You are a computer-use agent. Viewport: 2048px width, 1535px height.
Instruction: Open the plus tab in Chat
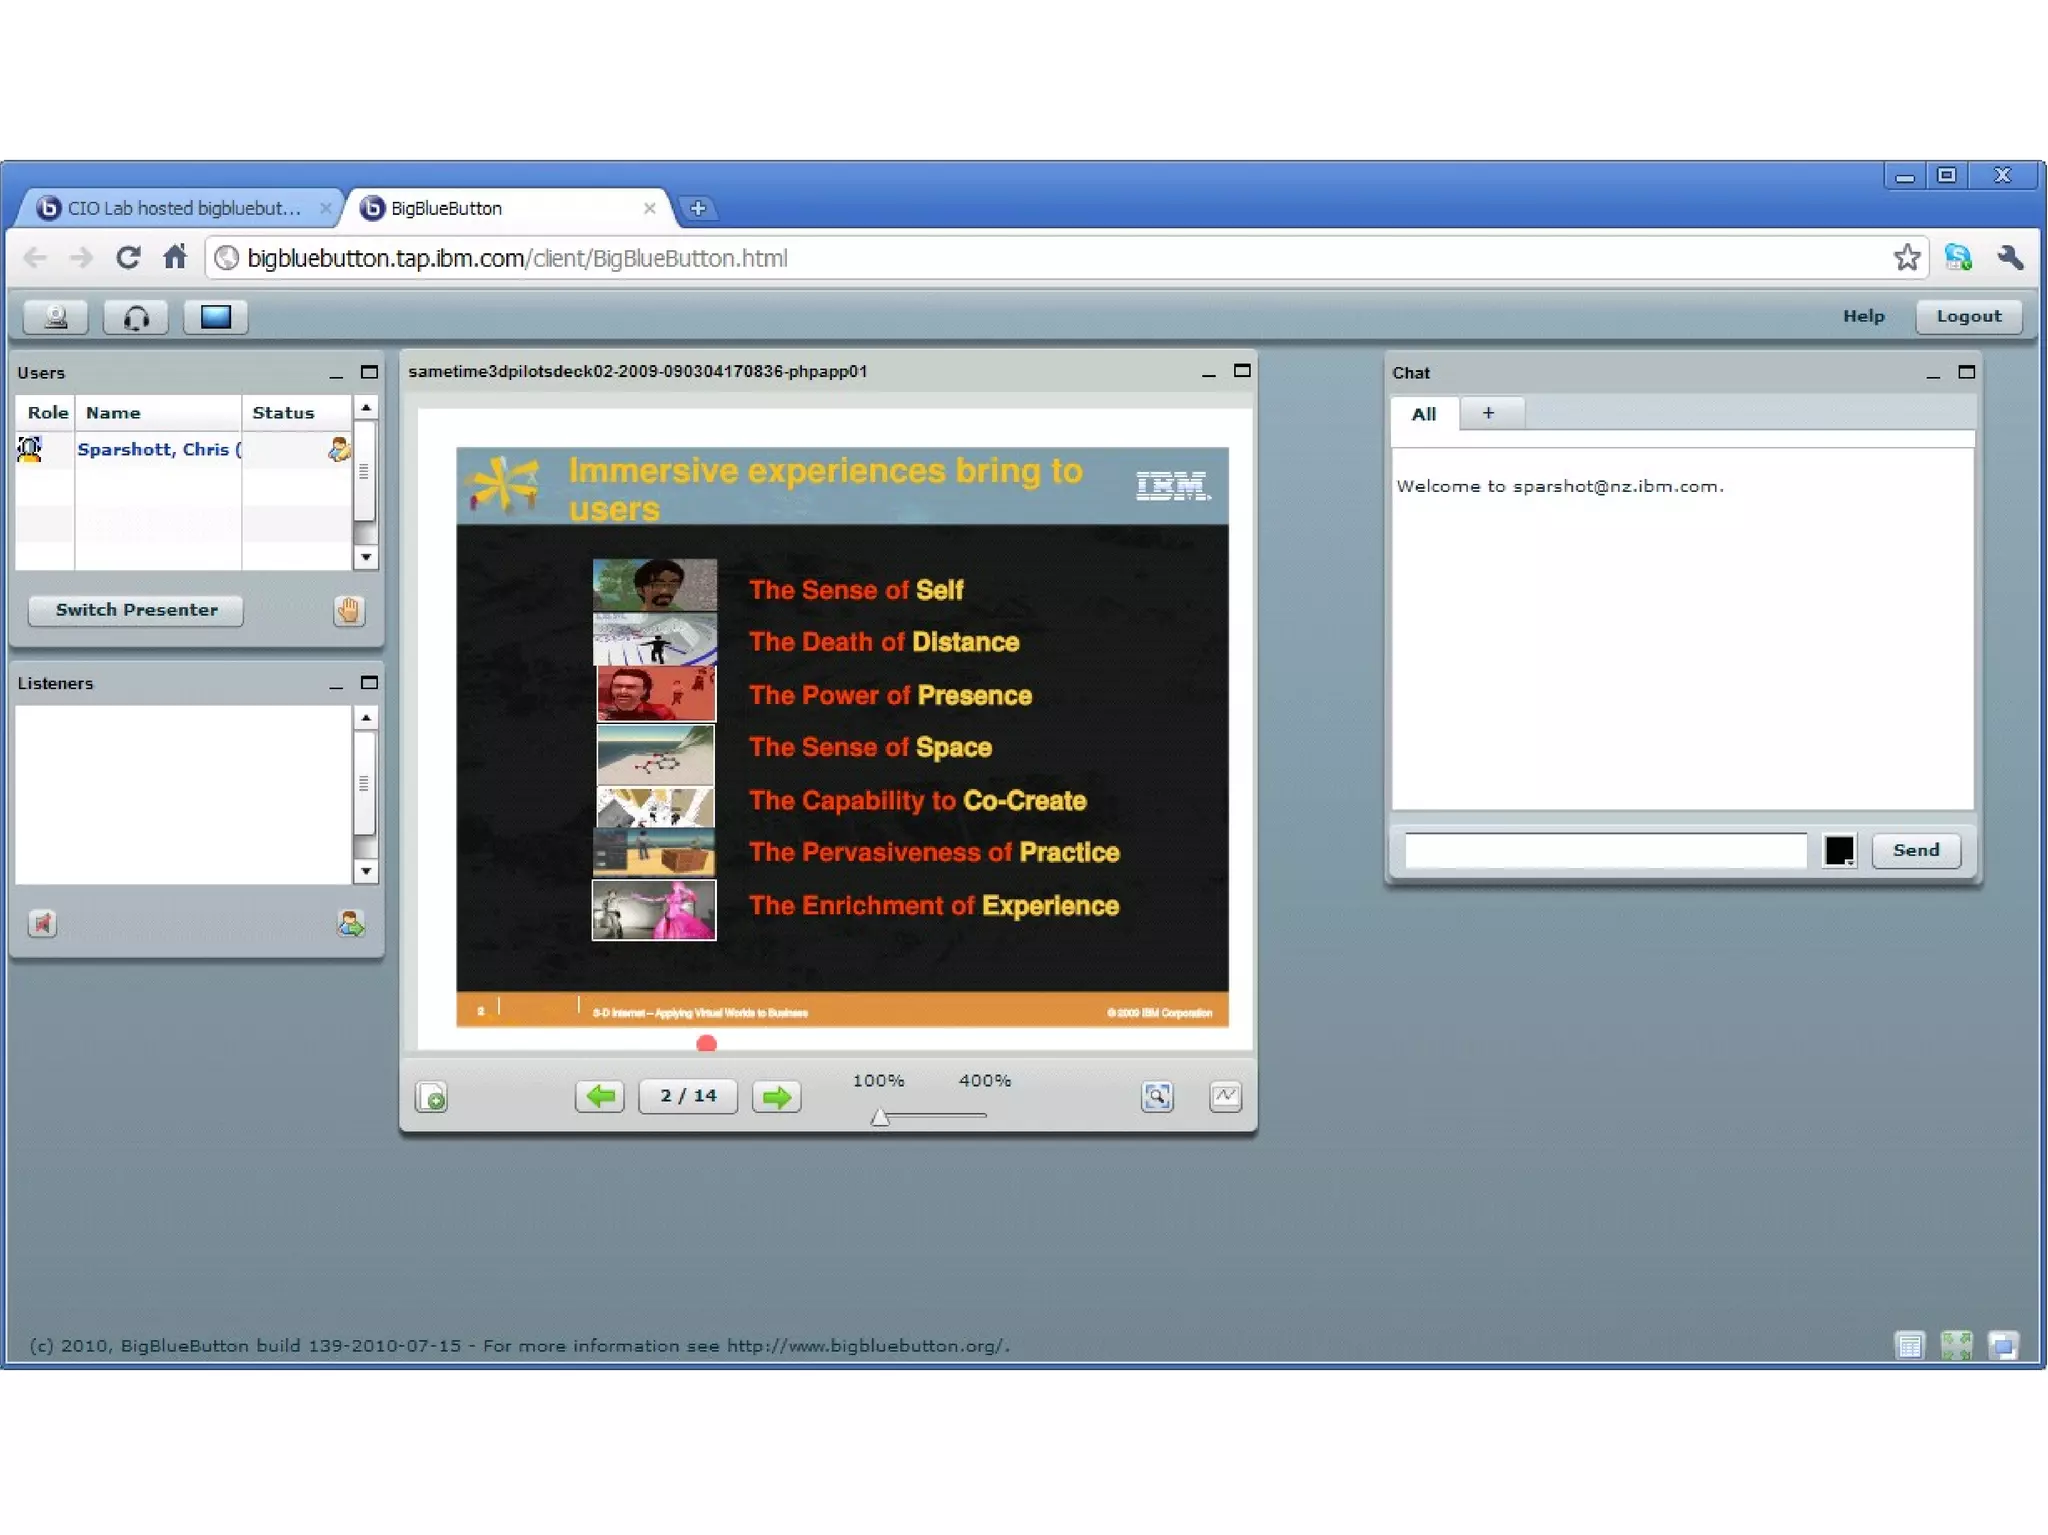pyautogui.click(x=1488, y=413)
